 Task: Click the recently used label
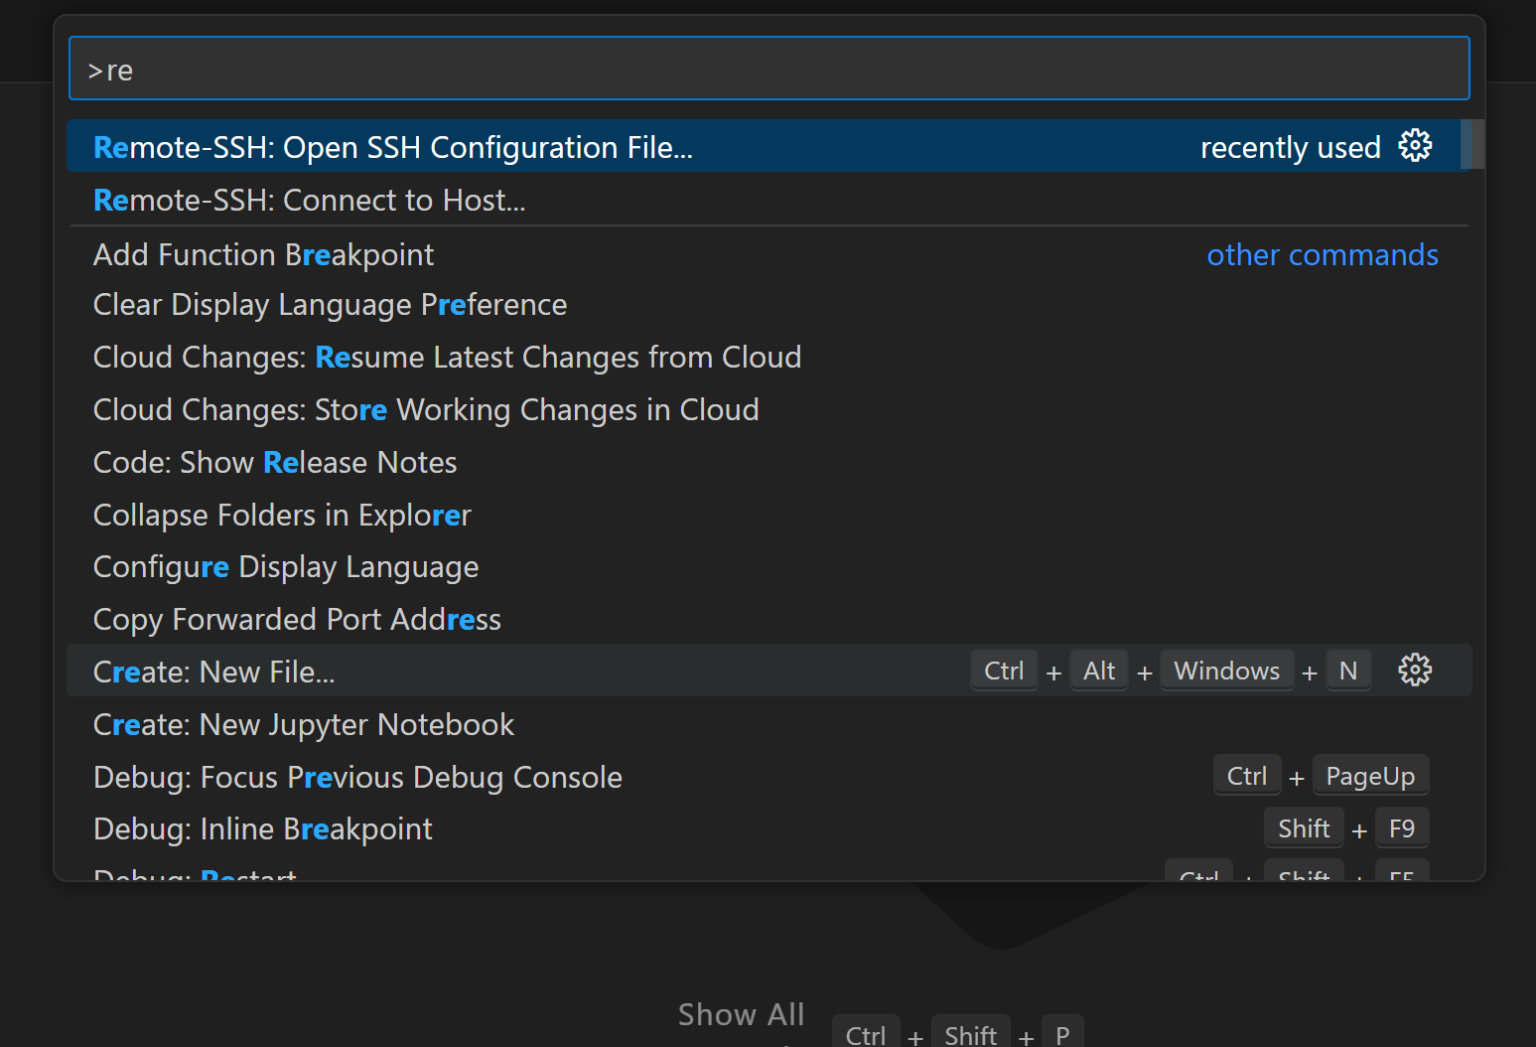point(1291,147)
